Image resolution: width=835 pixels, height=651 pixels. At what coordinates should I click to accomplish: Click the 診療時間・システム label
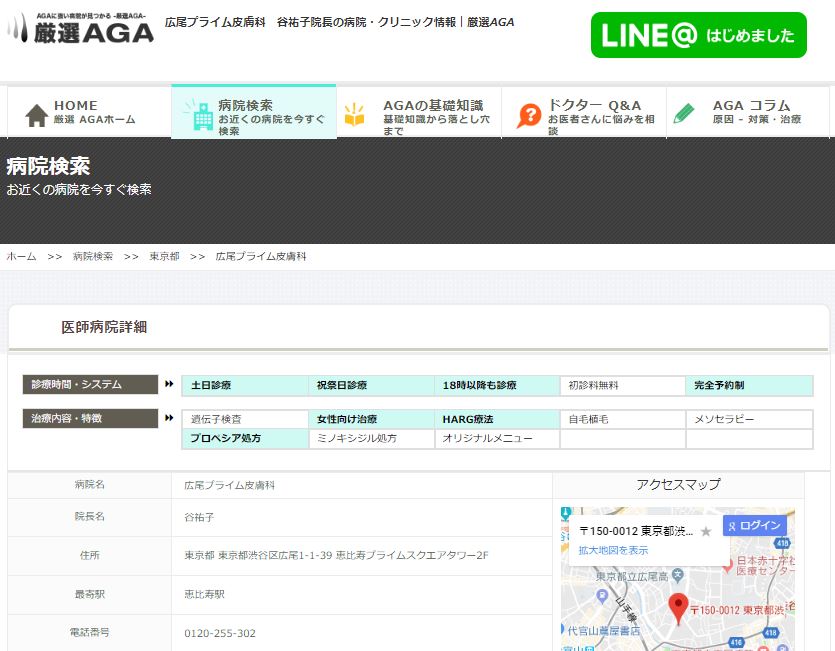tap(90, 384)
